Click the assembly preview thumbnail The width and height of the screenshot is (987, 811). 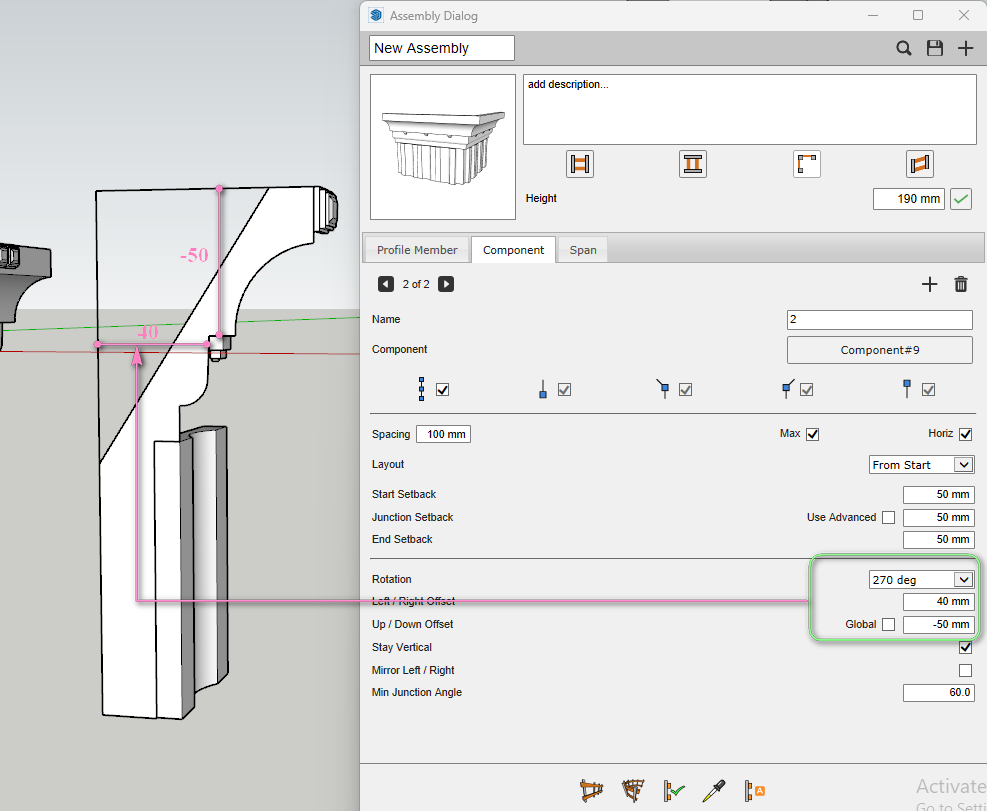[x=443, y=147]
